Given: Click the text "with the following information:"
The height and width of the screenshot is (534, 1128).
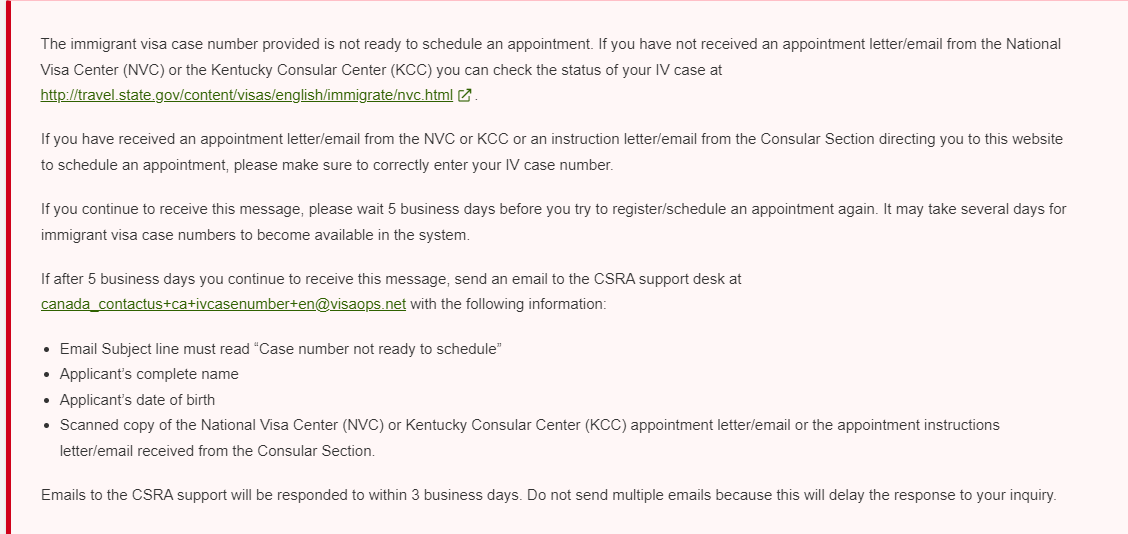Looking at the screenshot, I should (x=509, y=304).
